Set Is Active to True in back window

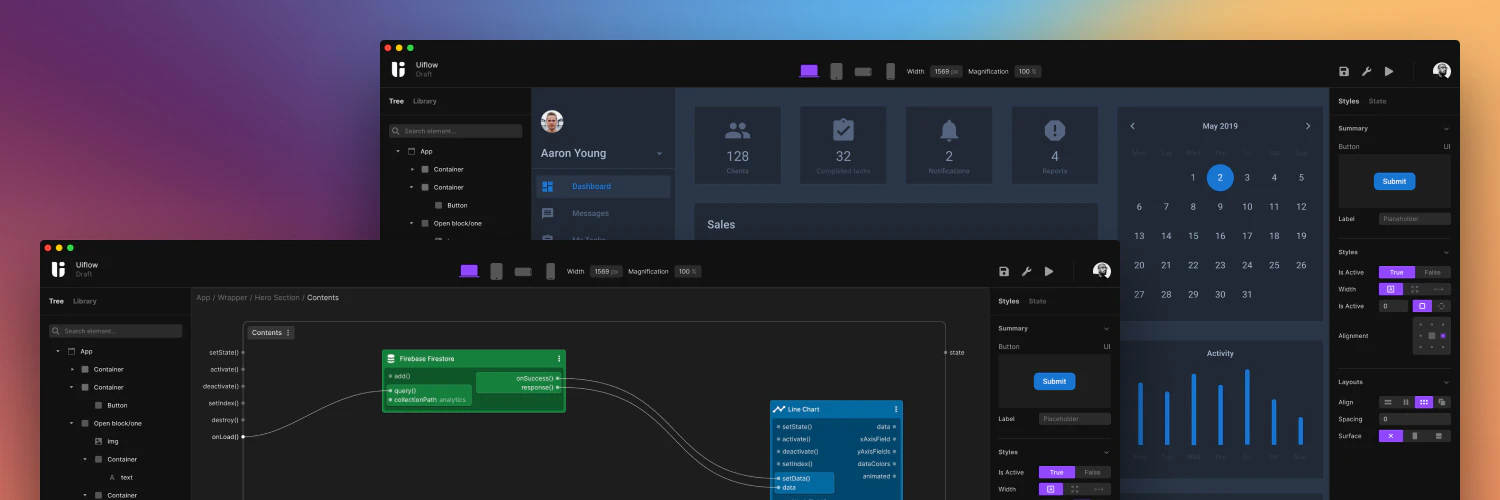click(1397, 272)
